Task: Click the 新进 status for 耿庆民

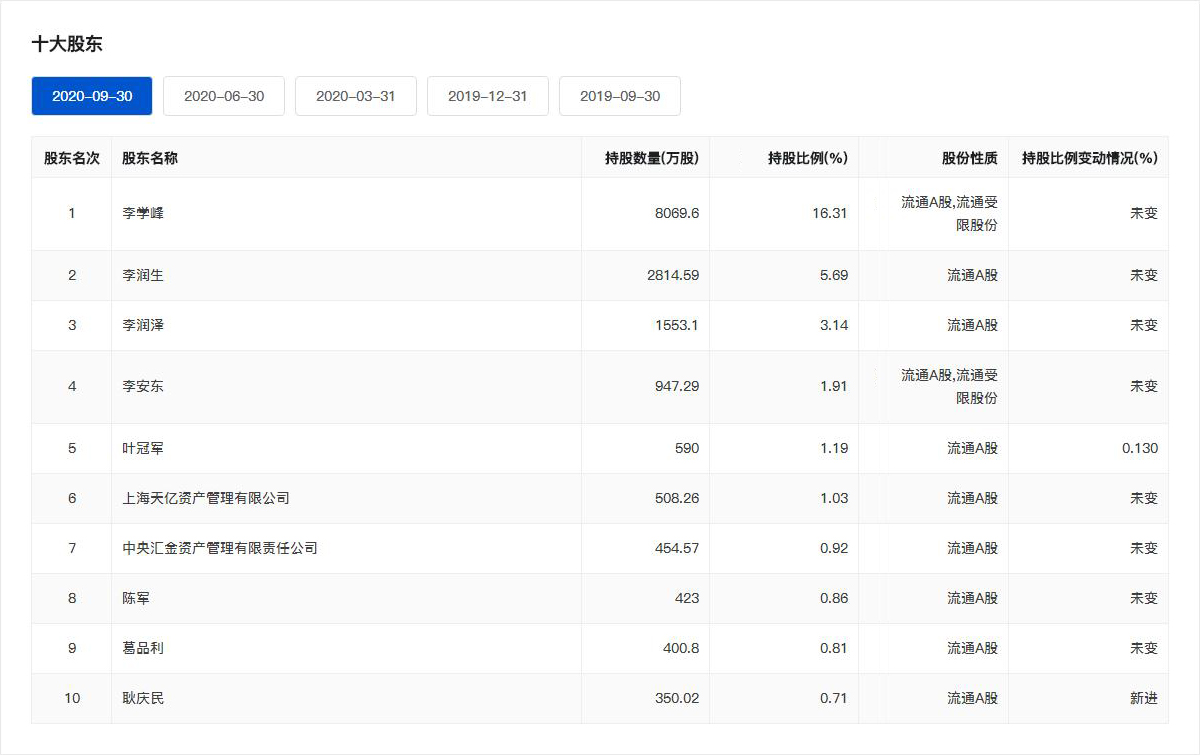Action: point(1143,698)
